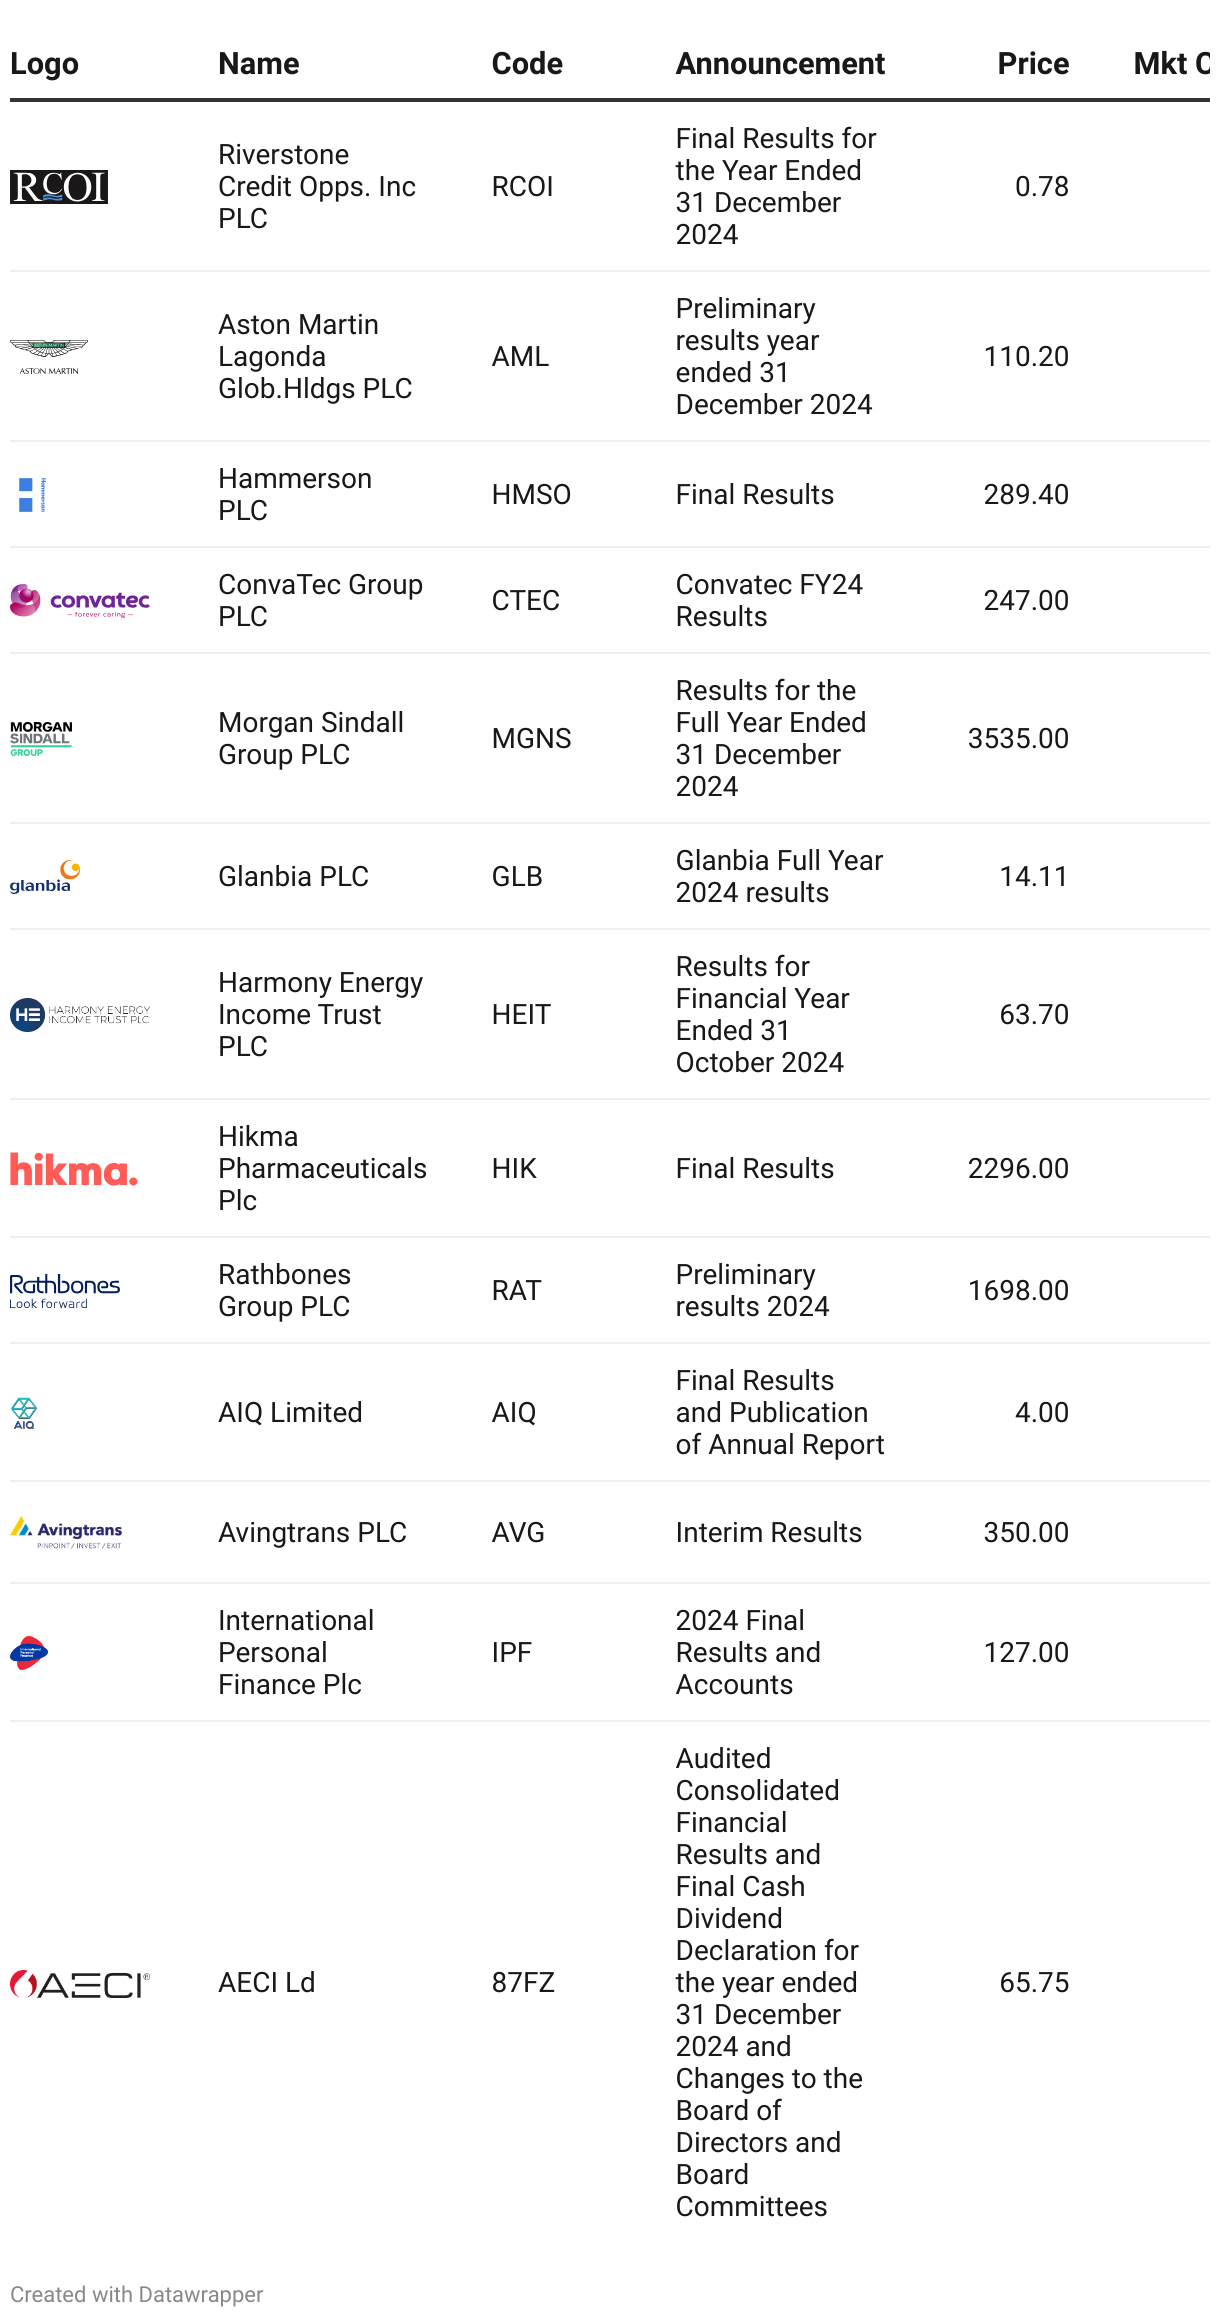Select the Harmony Energy Income Trust logo
This screenshot has width=1220, height=2318.
click(x=80, y=1015)
